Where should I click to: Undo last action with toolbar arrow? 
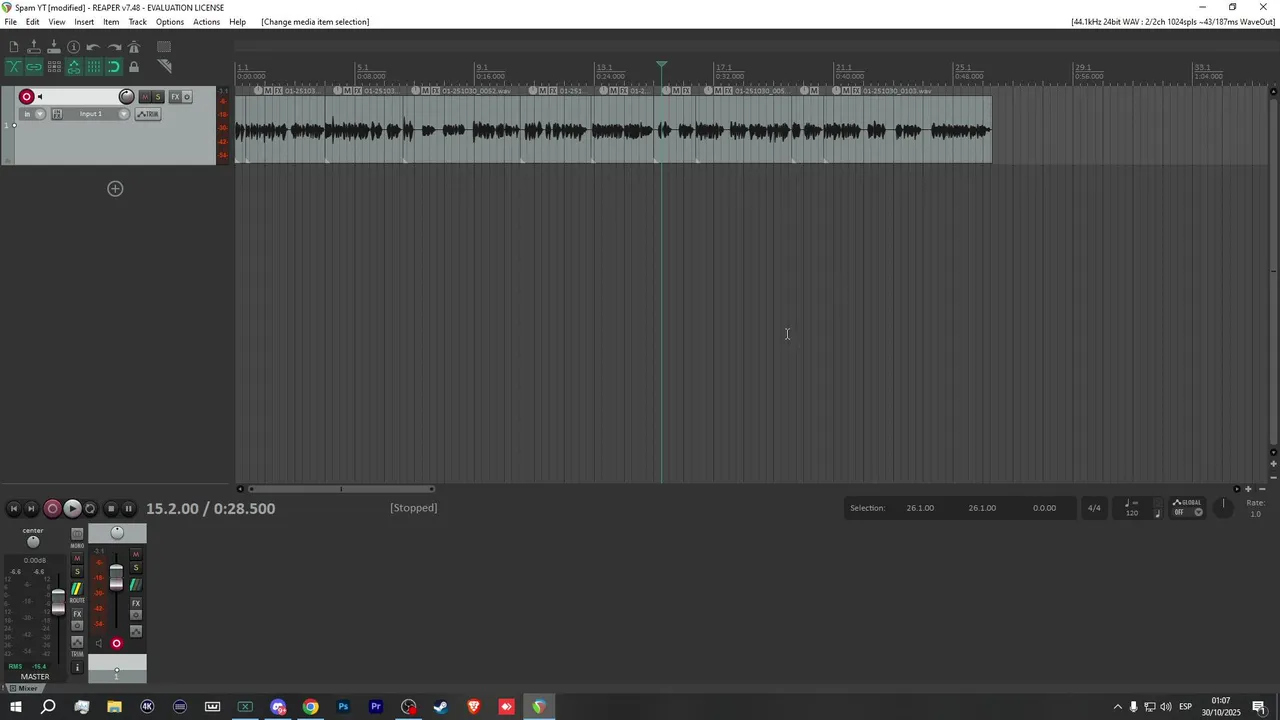point(93,47)
